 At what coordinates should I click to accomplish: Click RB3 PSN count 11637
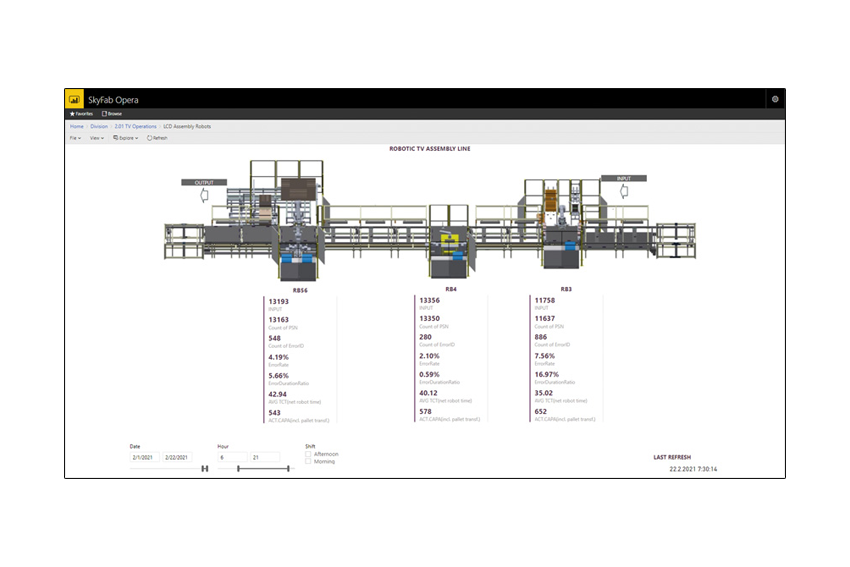[x=545, y=319]
